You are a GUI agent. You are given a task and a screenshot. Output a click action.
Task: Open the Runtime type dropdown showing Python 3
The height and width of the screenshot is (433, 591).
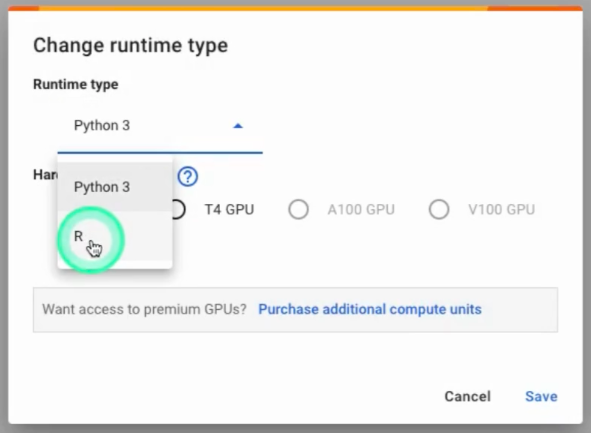(x=160, y=126)
